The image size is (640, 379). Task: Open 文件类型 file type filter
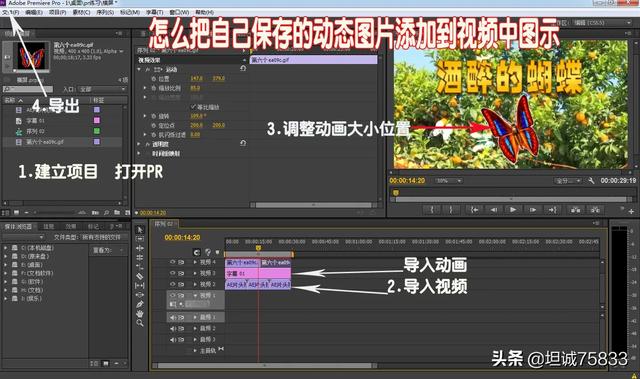tap(104, 237)
